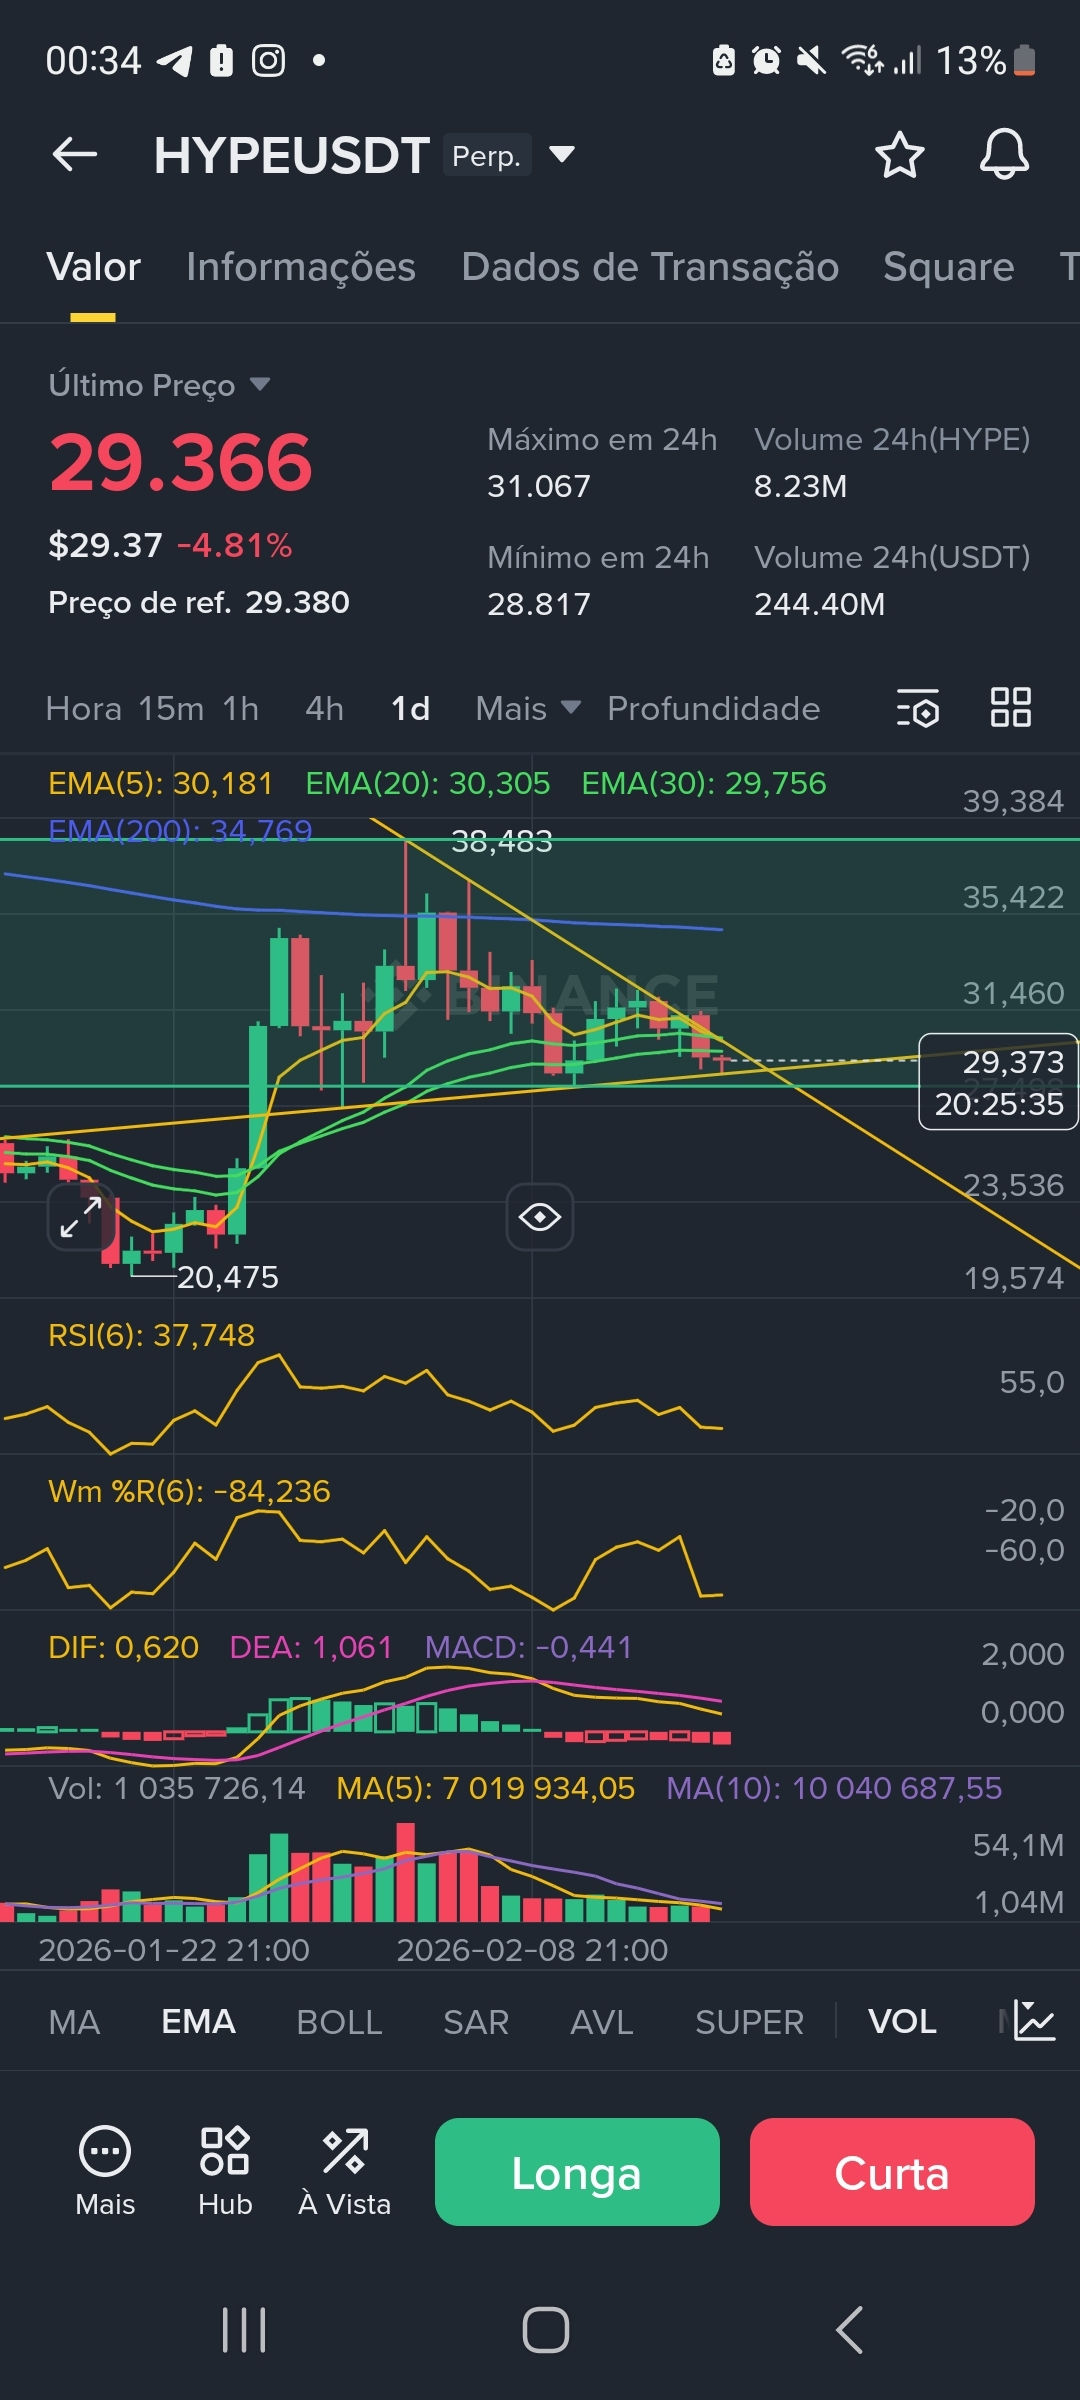Select 4h timeframe
This screenshot has width=1080, height=2400.
click(325, 708)
